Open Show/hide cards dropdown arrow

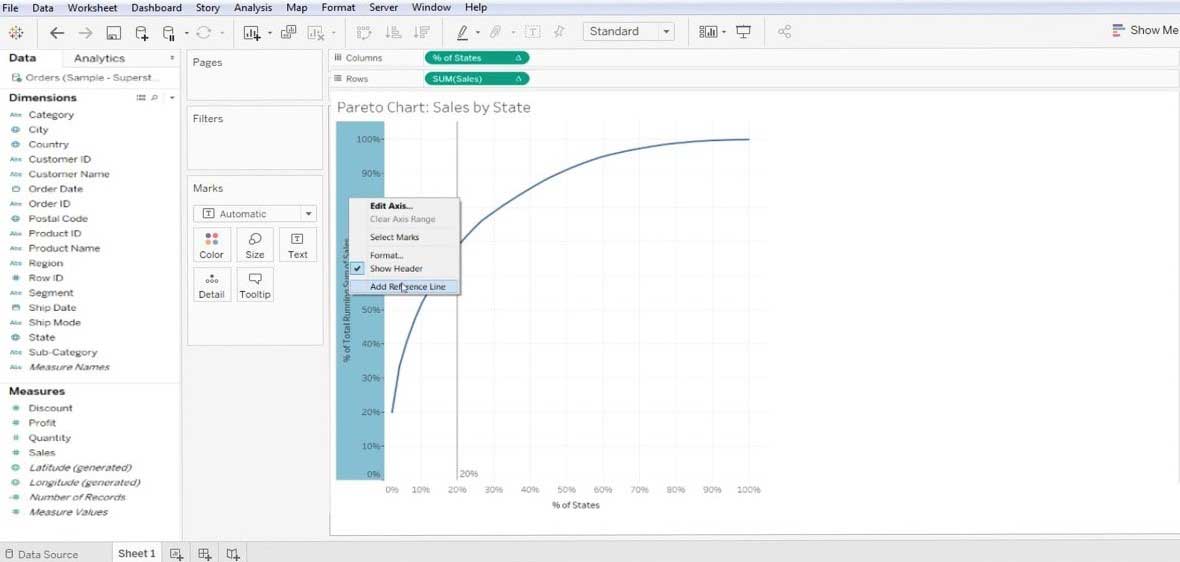(x=724, y=33)
